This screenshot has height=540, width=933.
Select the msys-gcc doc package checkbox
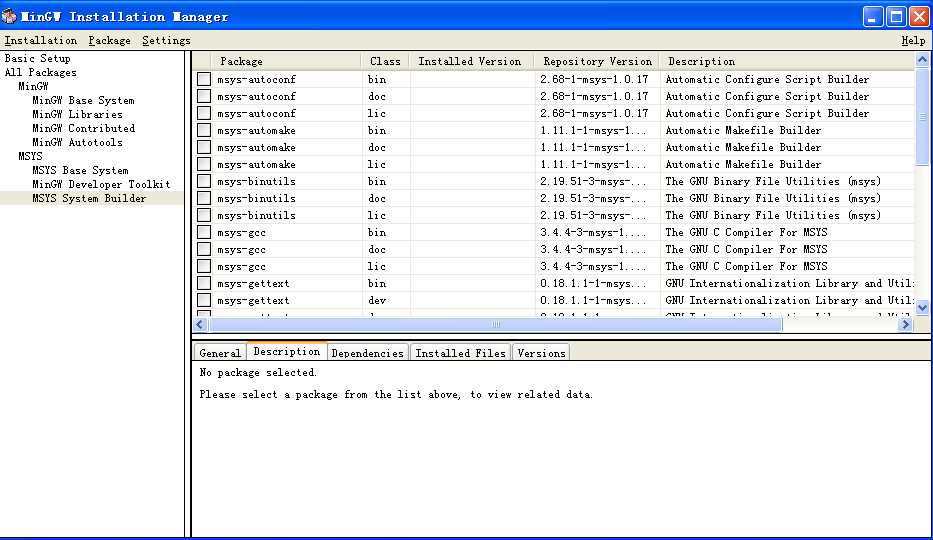pyautogui.click(x=204, y=249)
